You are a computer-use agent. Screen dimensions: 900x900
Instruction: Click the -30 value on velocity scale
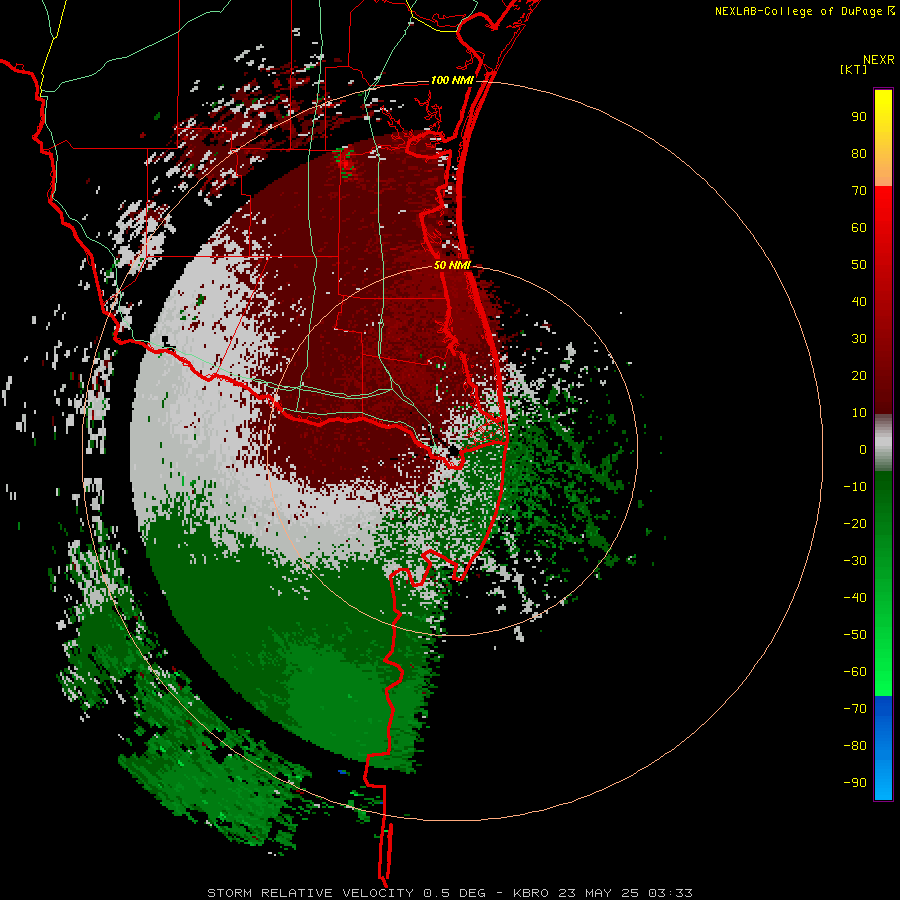click(855, 561)
